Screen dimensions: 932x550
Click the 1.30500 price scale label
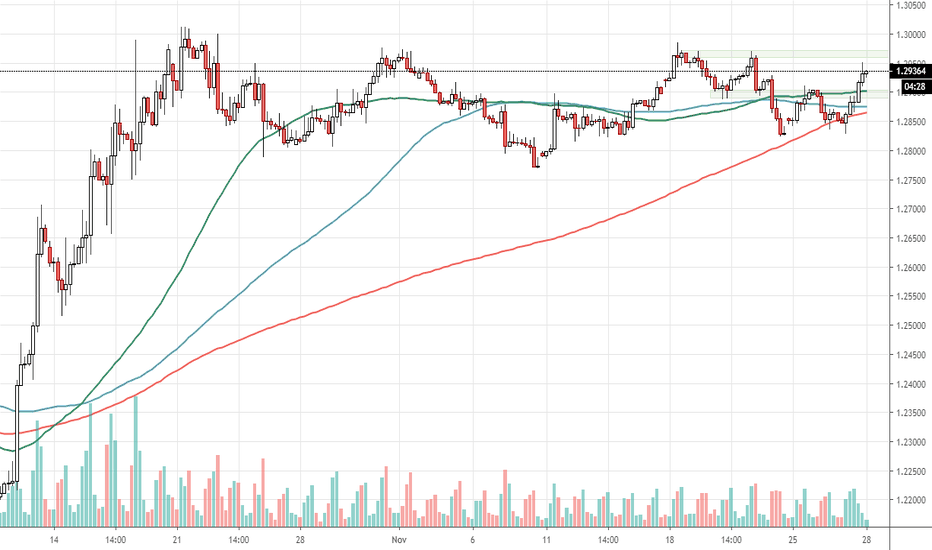910,5
